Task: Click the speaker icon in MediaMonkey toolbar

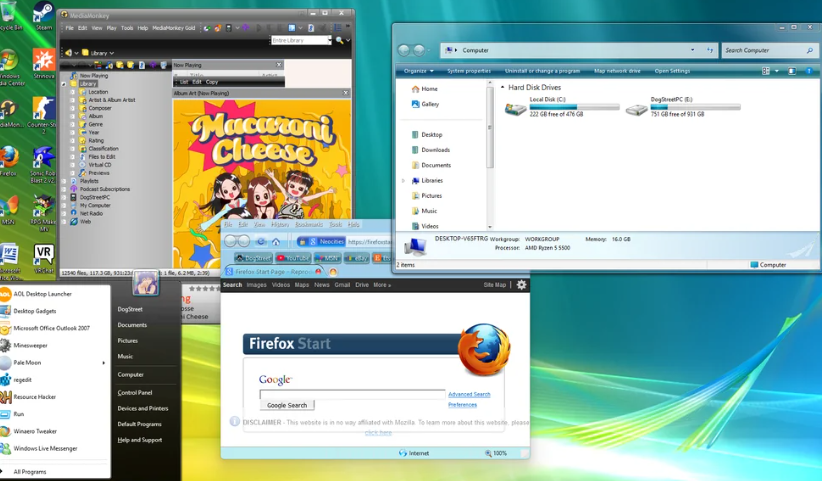Action: pos(68,53)
